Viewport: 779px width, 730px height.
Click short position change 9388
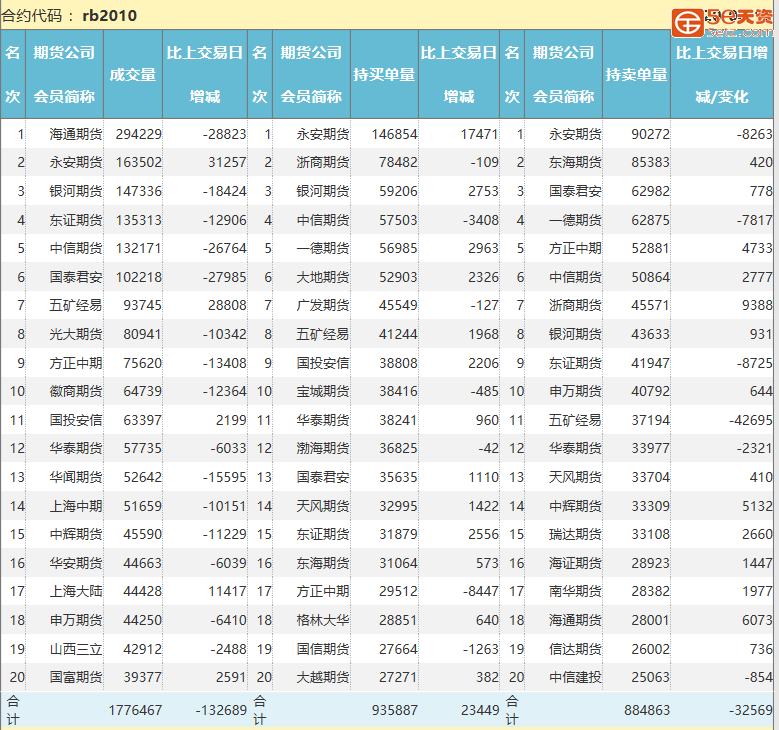pyautogui.click(x=757, y=306)
